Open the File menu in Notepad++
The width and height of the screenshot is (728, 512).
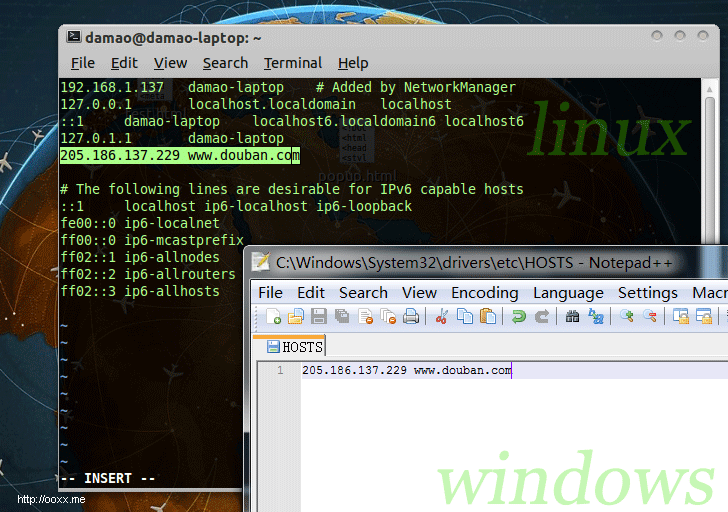pos(270,292)
